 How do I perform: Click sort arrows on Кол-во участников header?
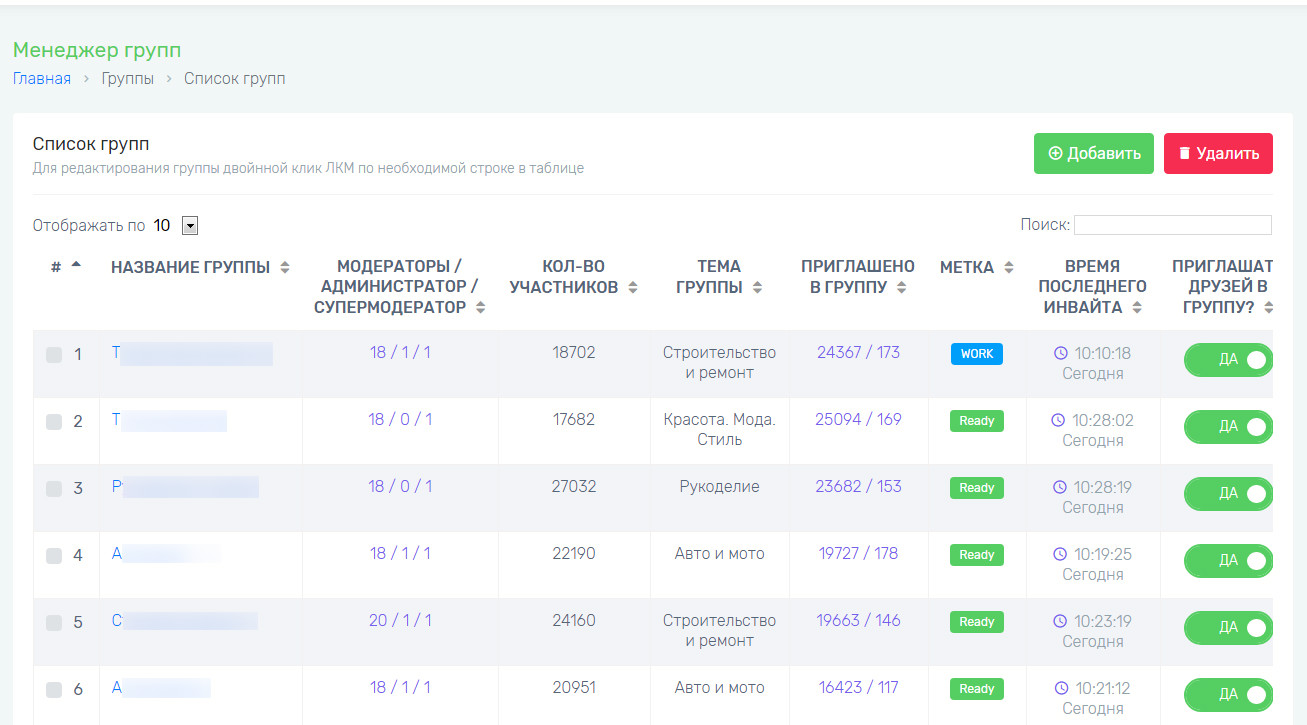pos(632,288)
